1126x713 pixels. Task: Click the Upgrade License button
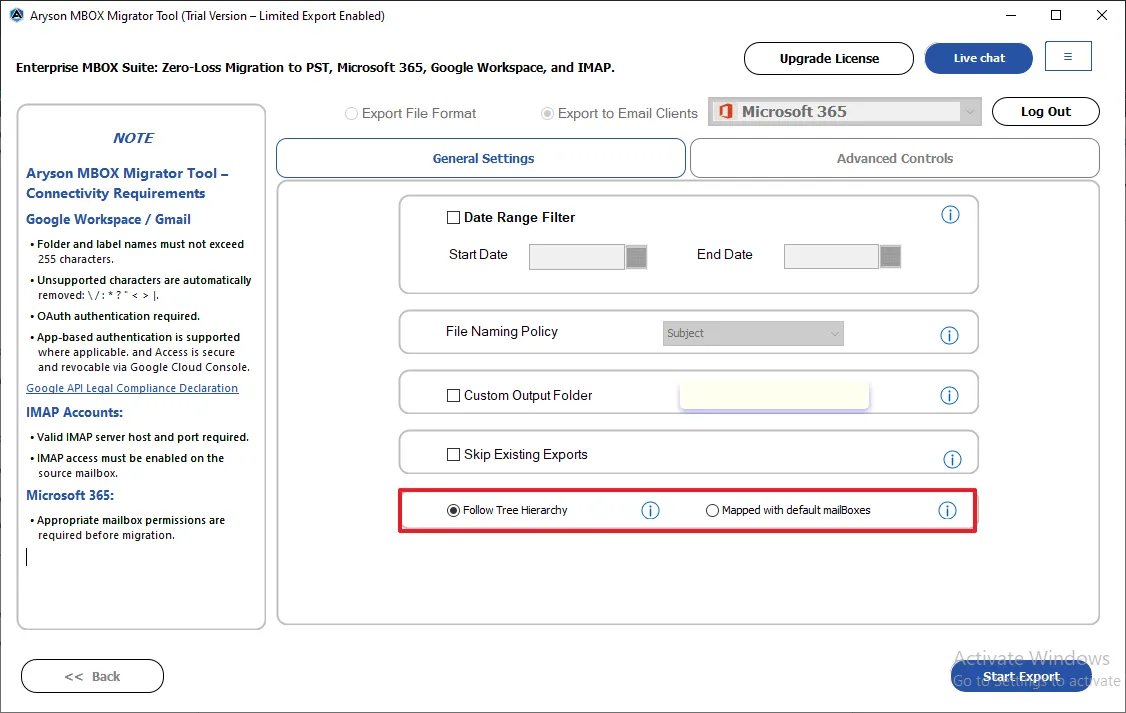point(829,58)
